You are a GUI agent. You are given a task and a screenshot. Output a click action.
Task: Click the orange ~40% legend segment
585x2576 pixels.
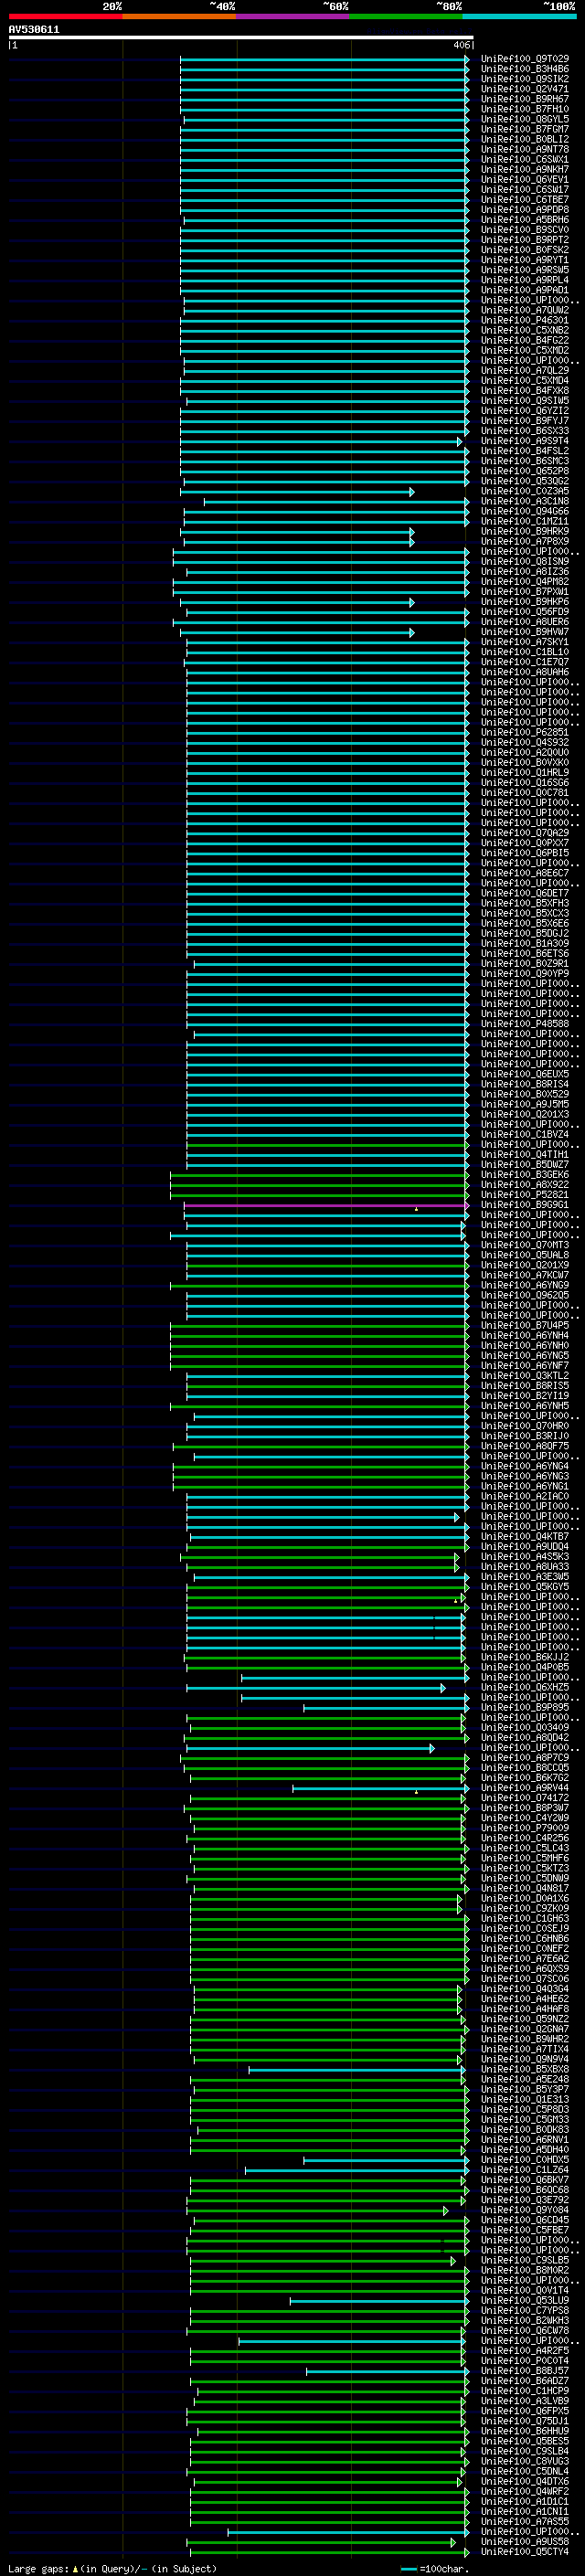pyautogui.click(x=179, y=16)
